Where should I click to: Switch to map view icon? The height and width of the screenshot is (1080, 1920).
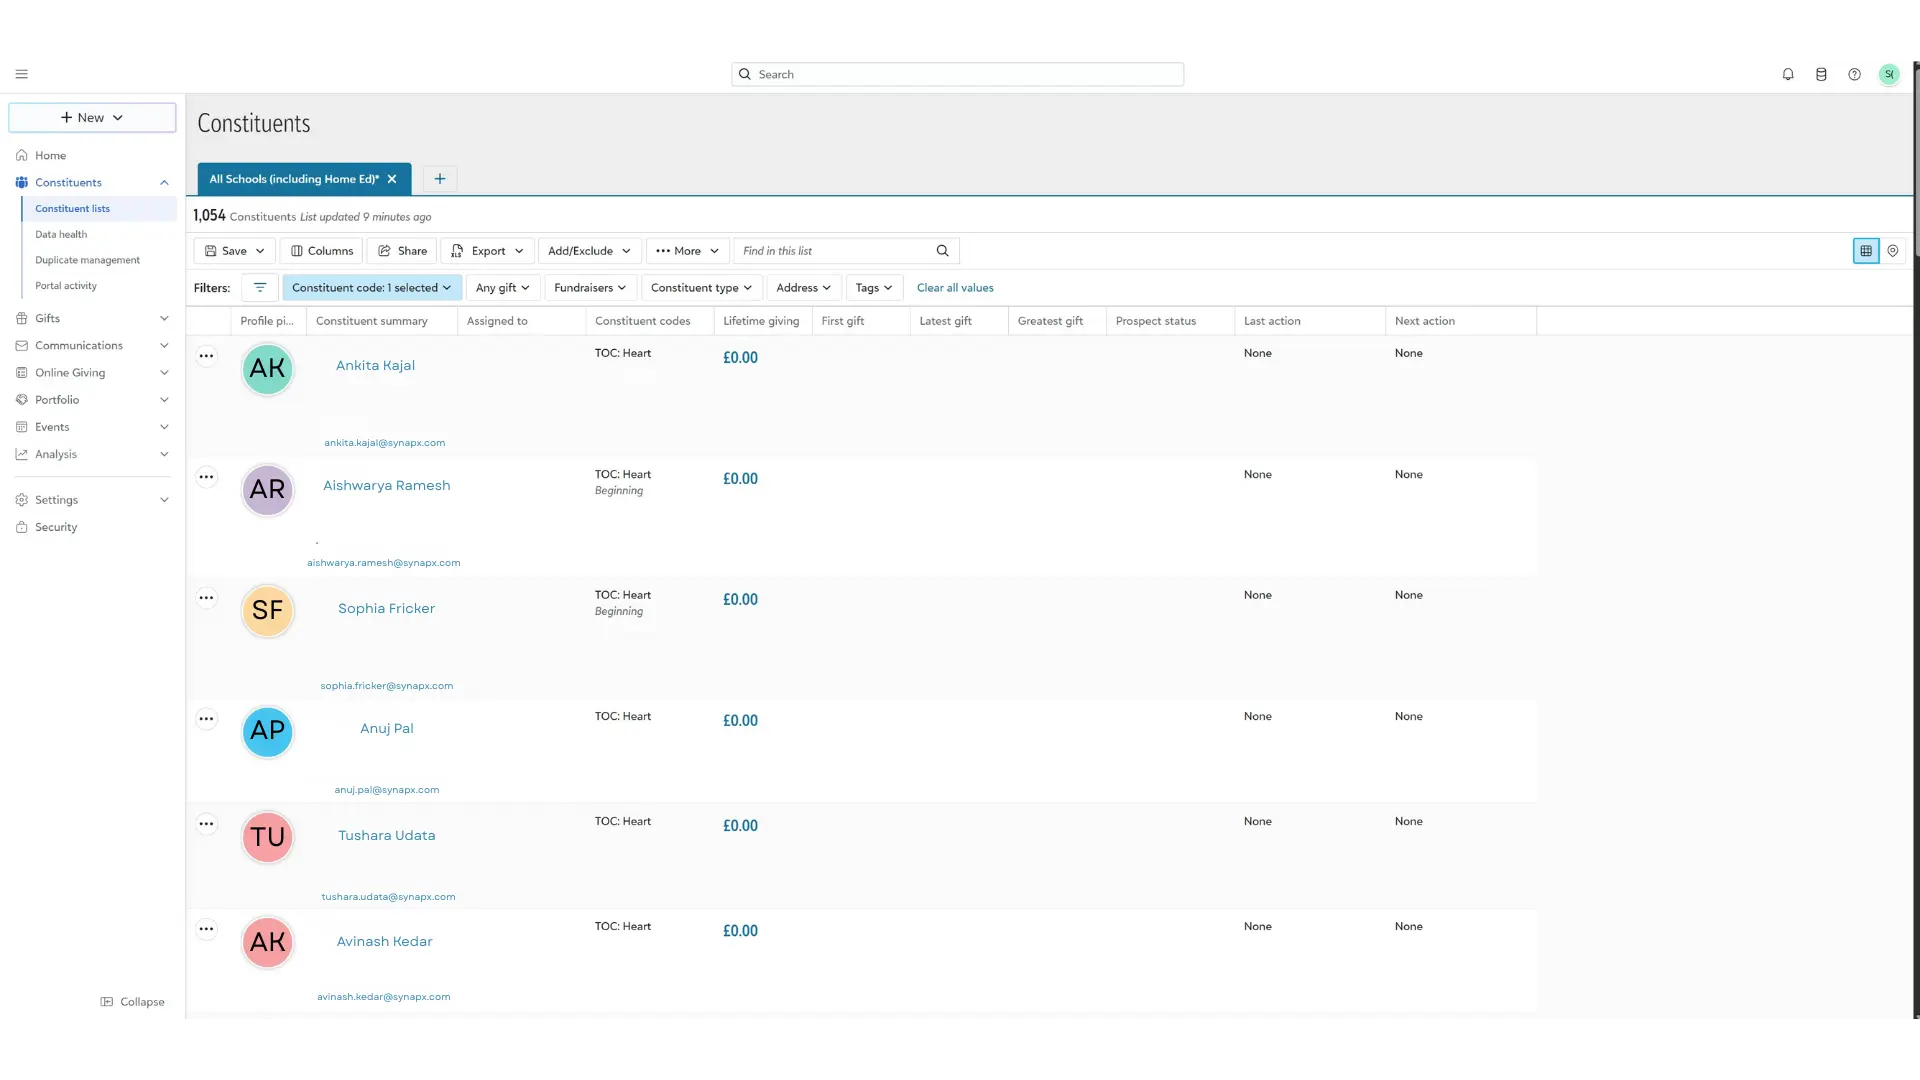click(1893, 251)
